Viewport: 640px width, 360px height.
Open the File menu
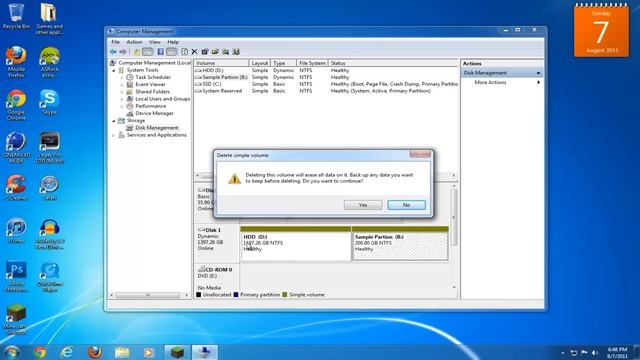116,42
